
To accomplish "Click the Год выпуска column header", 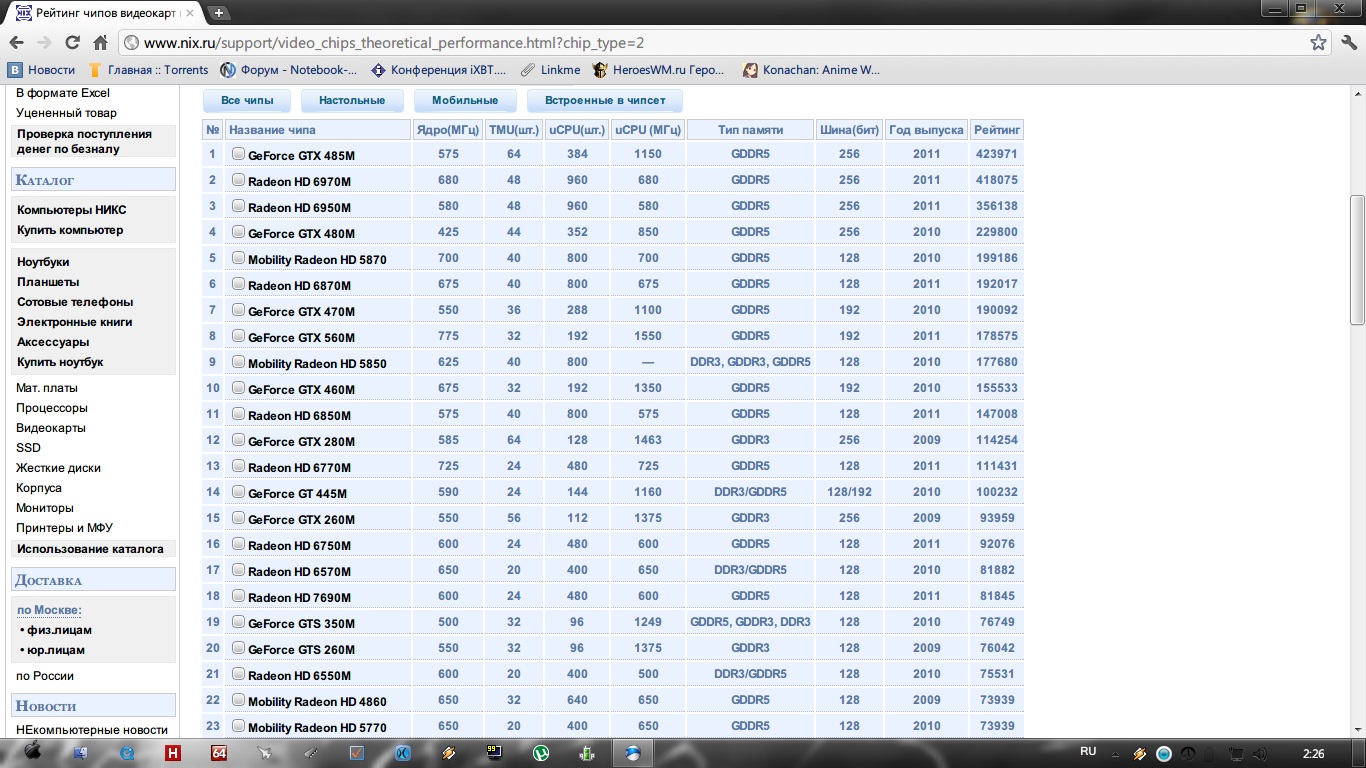I will [926, 130].
